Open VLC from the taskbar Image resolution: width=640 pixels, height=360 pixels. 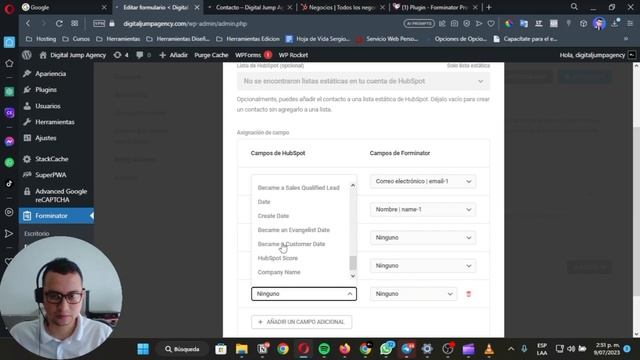pos(489,349)
